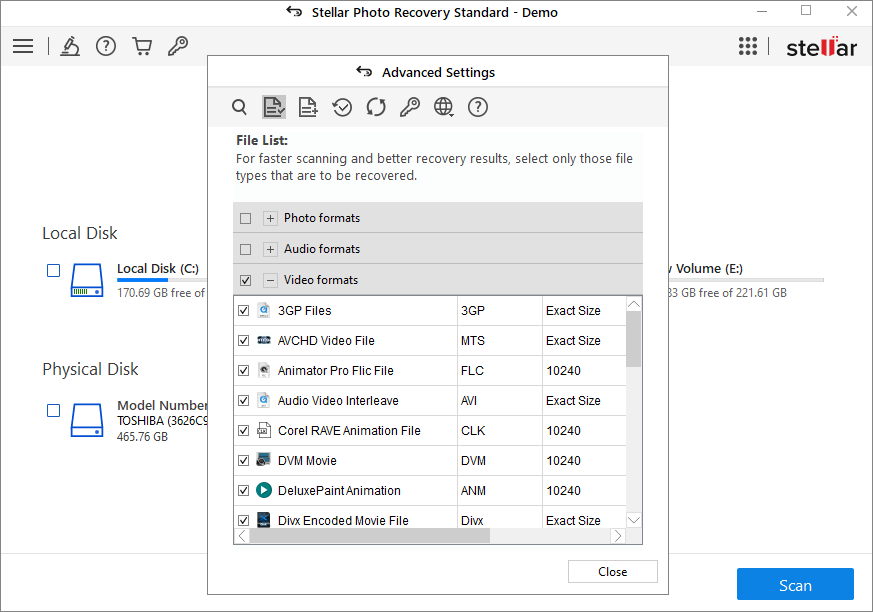Select the resume recovery clock icon
Screen dimensions: 873x612
[342, 107]
